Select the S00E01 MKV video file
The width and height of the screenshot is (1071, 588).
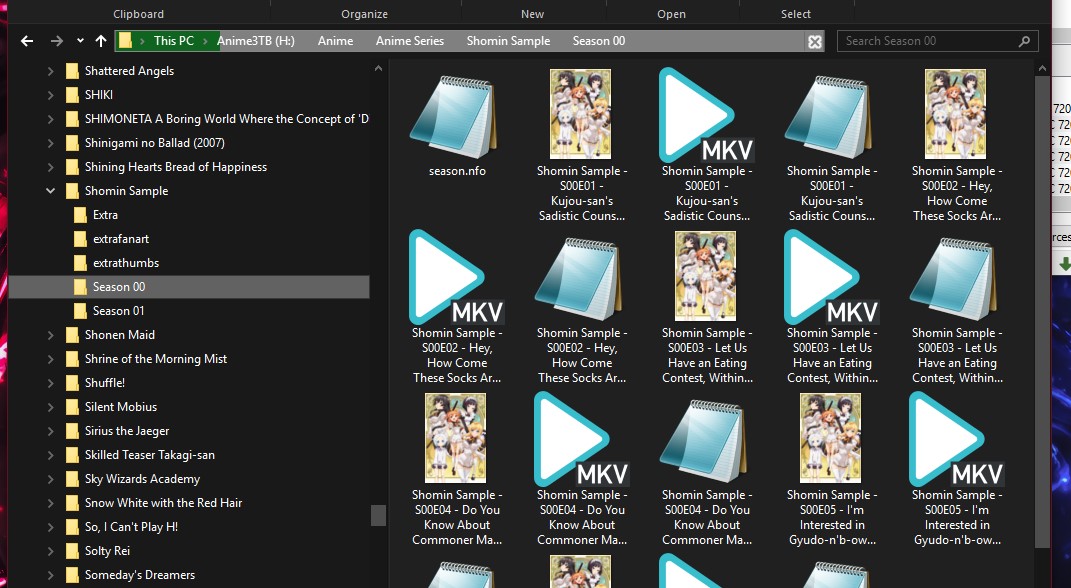coord(706,116)
